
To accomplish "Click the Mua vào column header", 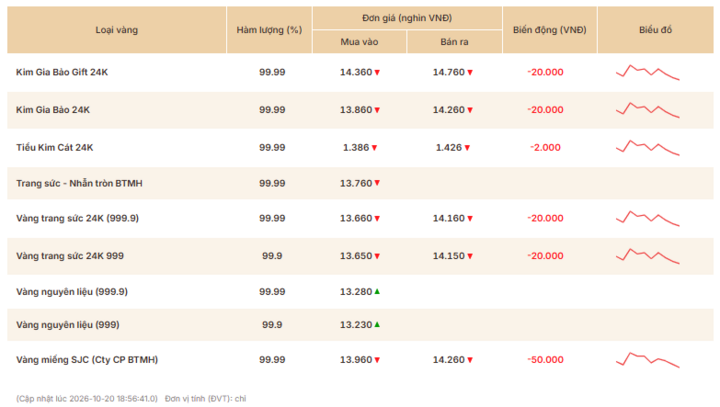I will click(359, 42).
